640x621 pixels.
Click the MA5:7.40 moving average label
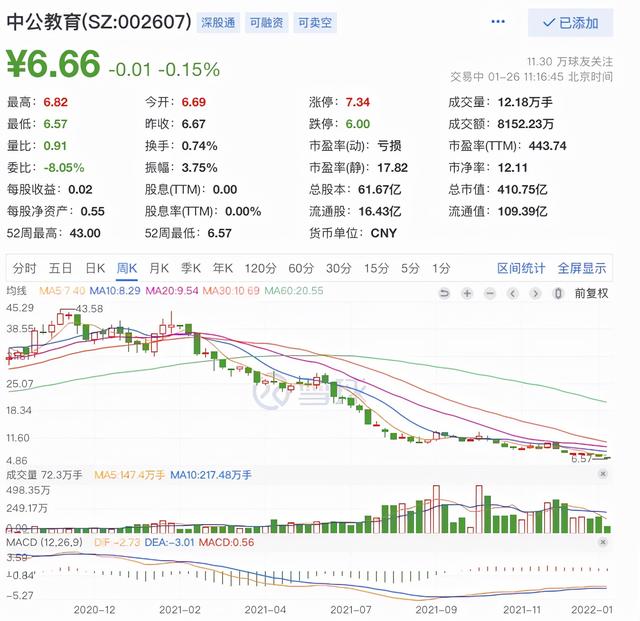(x=62, y=291)
